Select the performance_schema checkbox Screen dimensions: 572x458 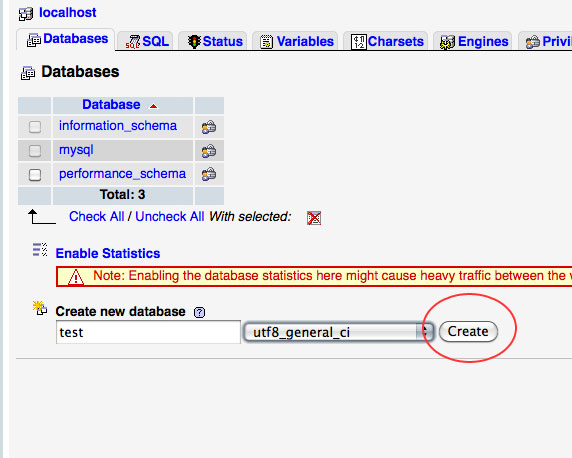(35, 175)
